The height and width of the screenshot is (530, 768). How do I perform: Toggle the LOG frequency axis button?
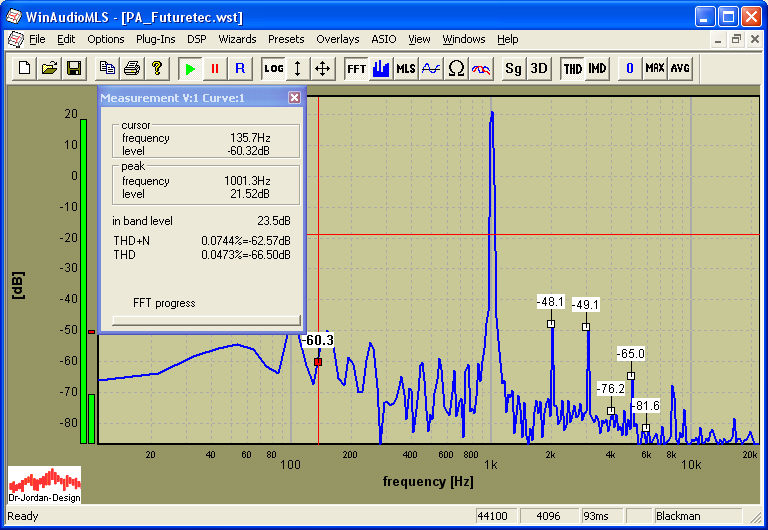pos(273,68)
